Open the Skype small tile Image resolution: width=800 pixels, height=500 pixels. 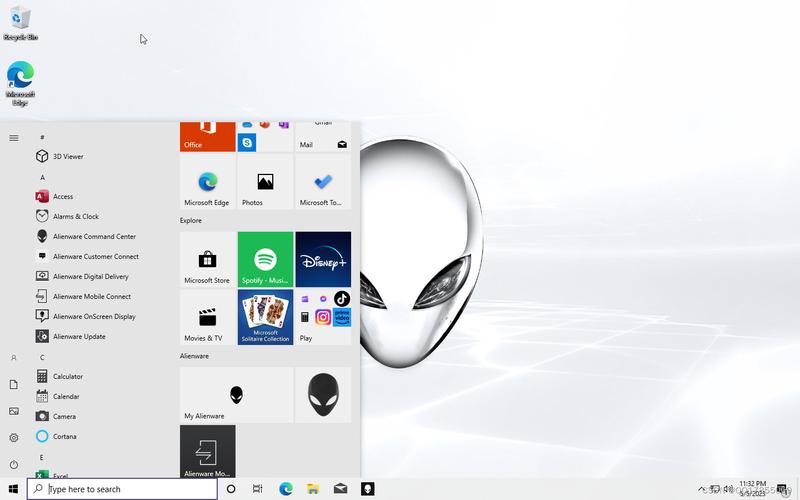(247, 142)
